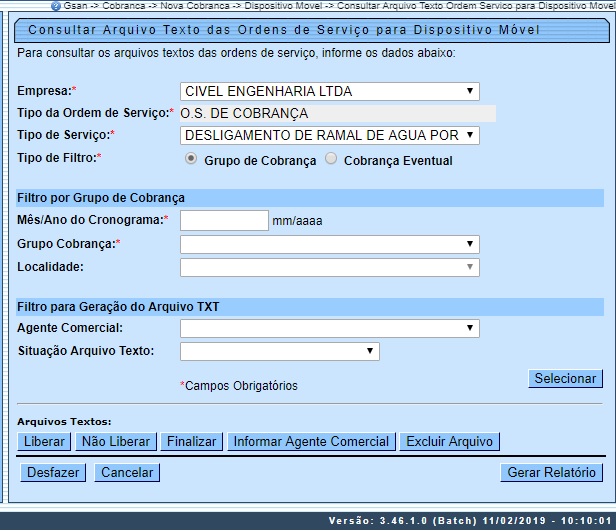
Task: Click the Excluir Arquivo button
Action: pyautogui.click(x=449, y=441)
